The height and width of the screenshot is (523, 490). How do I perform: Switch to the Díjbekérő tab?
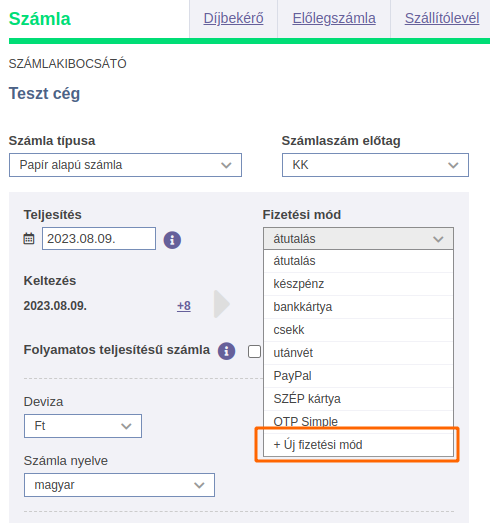233,18
